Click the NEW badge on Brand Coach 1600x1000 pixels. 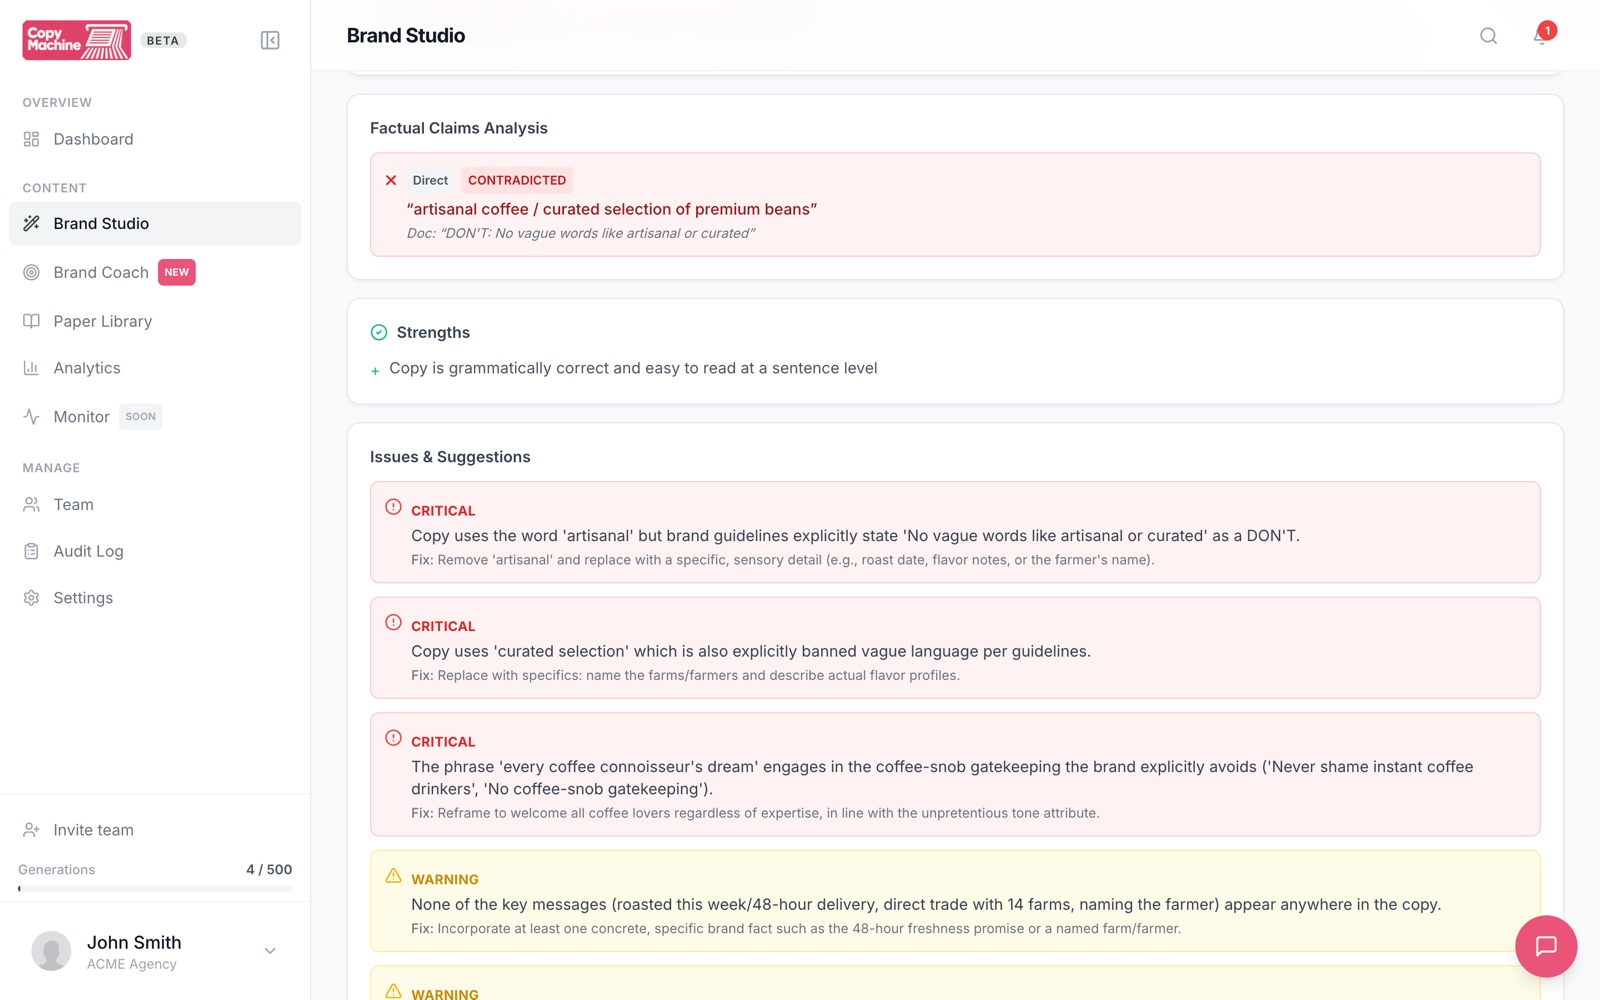177,272
